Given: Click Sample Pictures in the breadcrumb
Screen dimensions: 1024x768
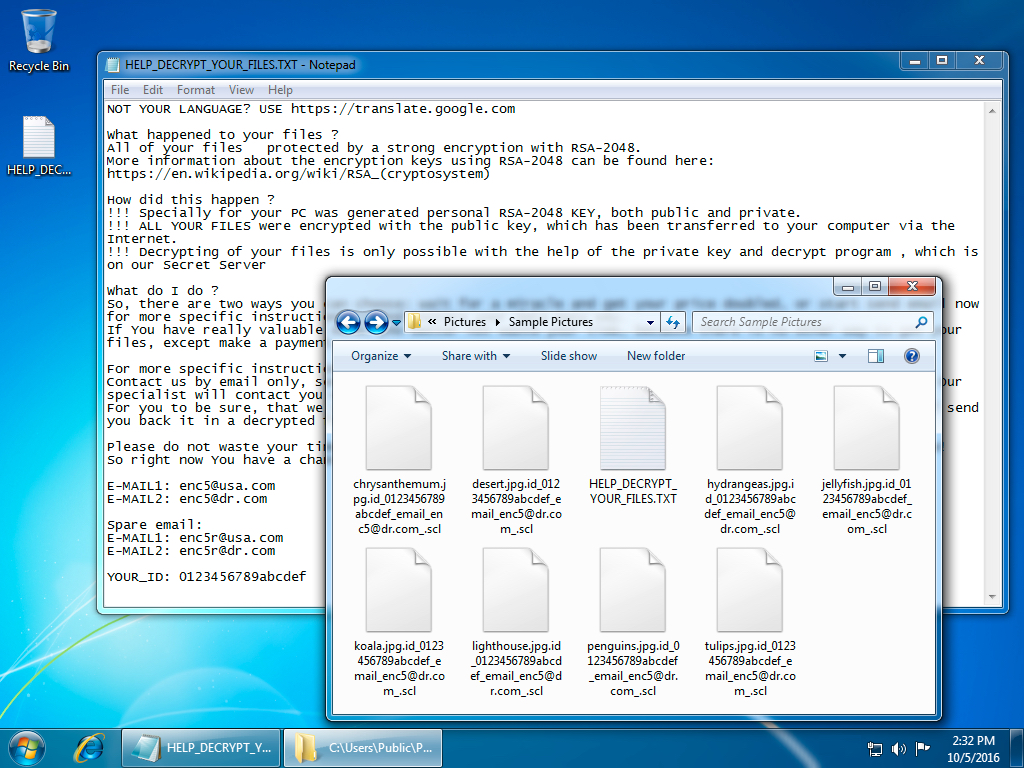Looking at the screenshot, I should (551, 322).
